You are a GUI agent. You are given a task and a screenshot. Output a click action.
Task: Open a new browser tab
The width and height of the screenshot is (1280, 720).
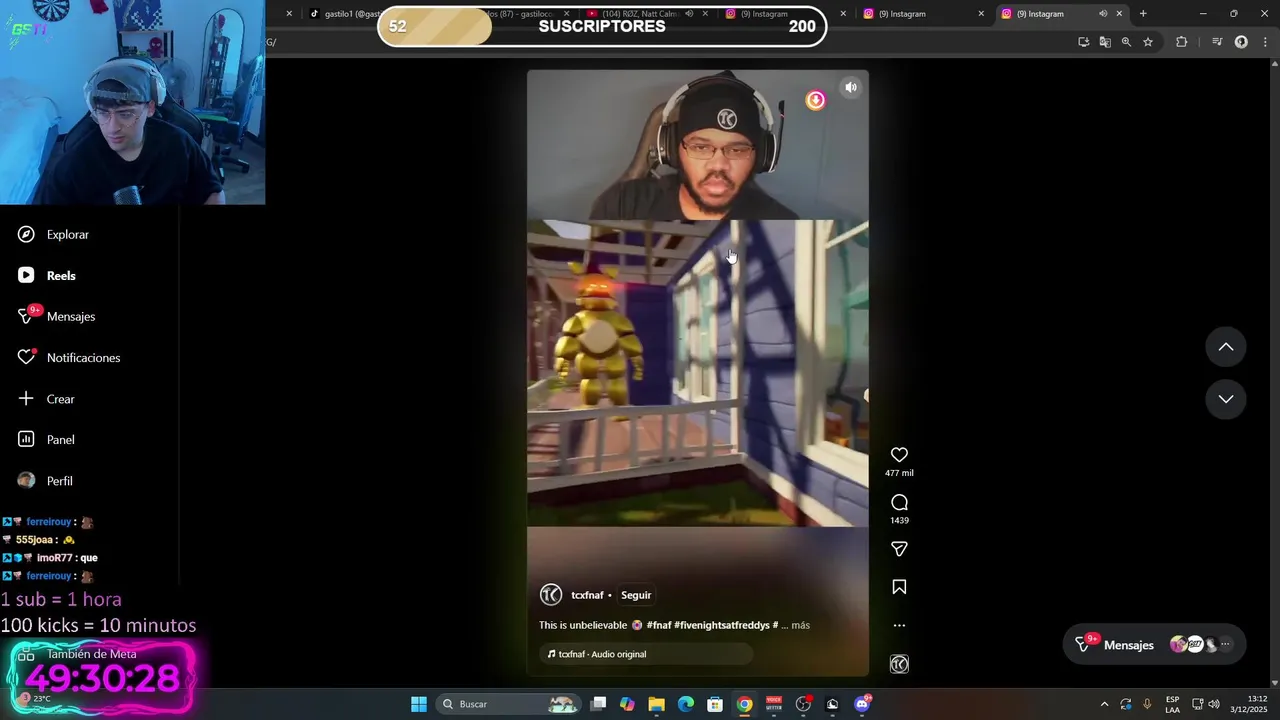point(1143,14)
